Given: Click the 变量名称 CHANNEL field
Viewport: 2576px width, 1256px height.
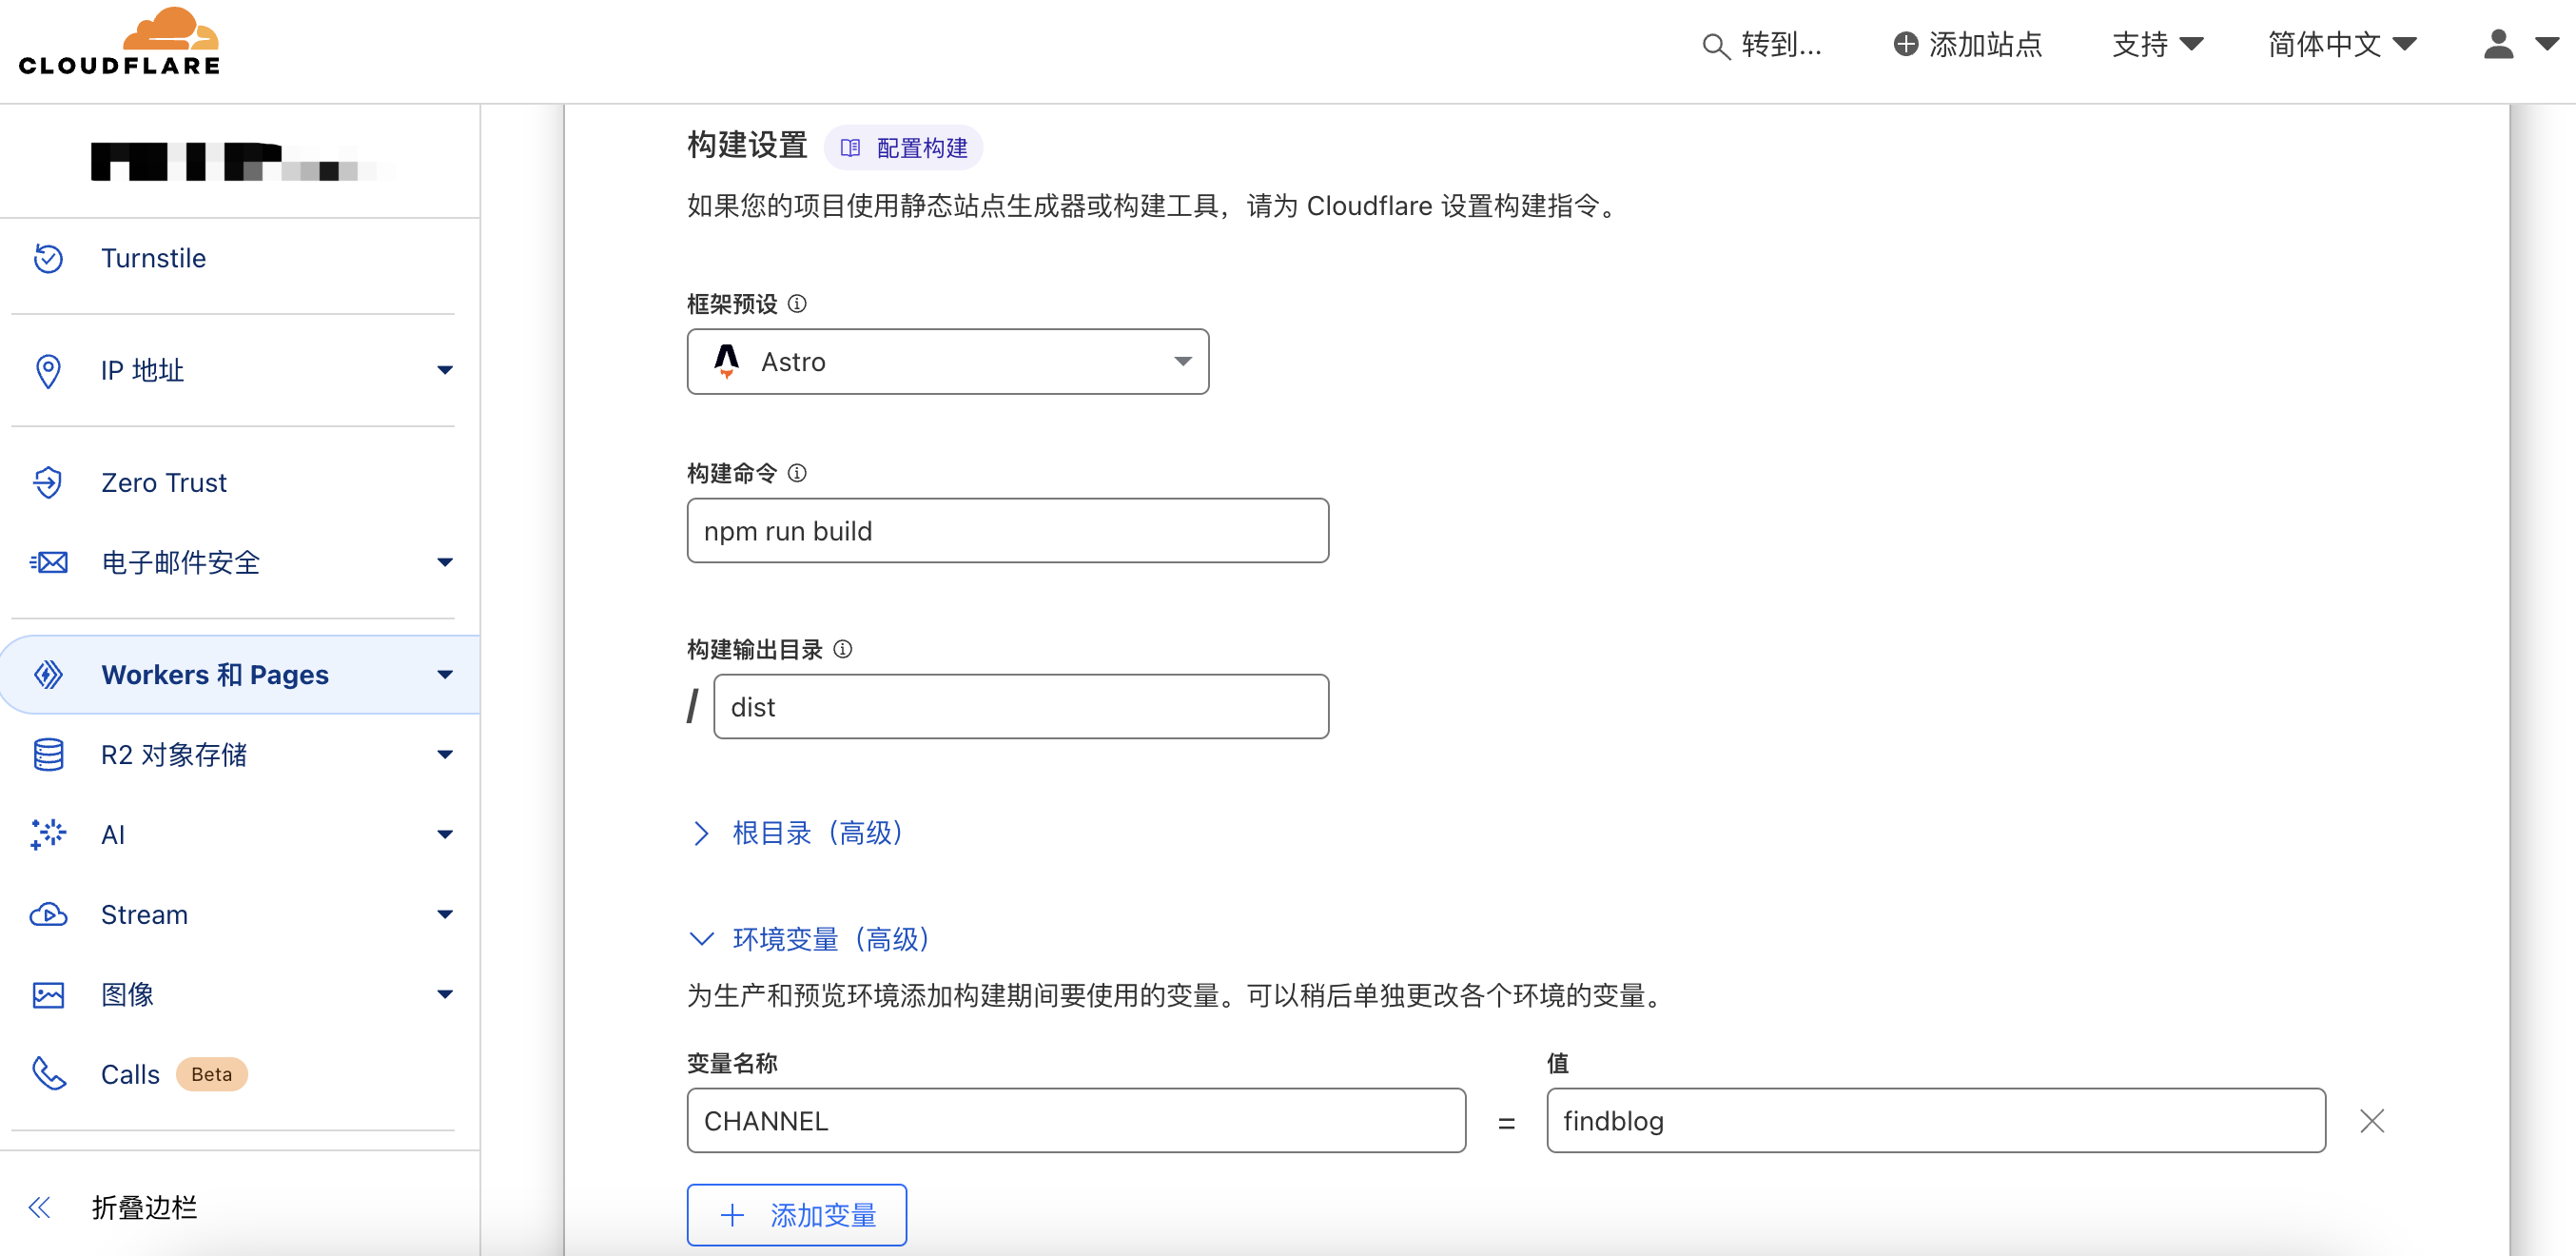Looking at the screenshot, I should coord(1076,1120).
